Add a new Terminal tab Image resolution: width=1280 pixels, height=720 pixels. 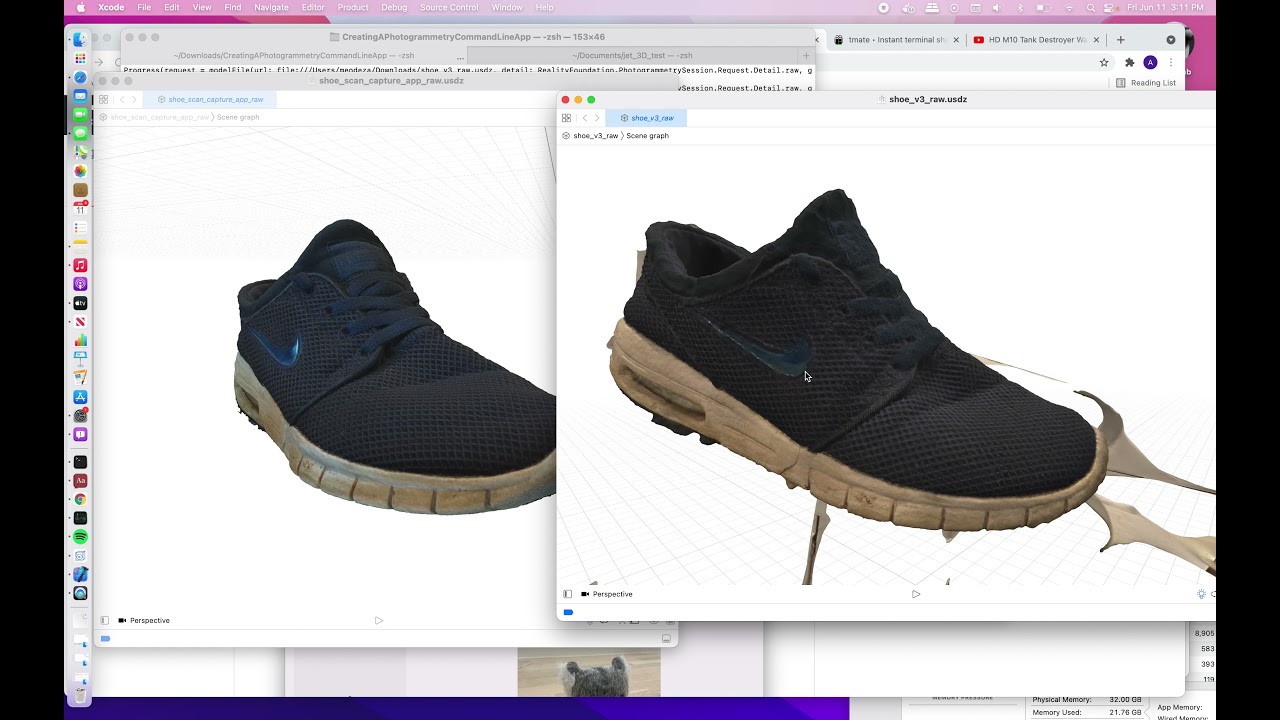(x=807, y=56)
